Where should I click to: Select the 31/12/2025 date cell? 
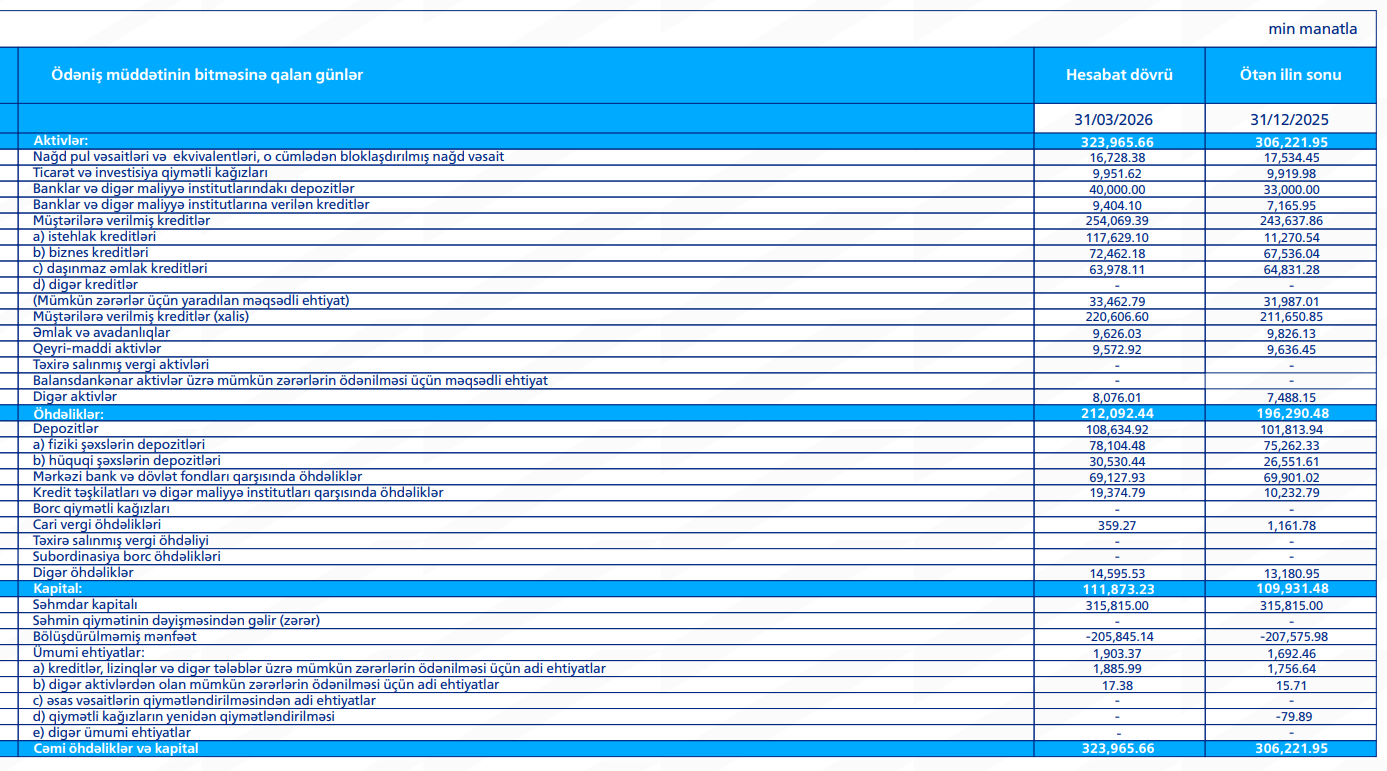point(1290,119)
